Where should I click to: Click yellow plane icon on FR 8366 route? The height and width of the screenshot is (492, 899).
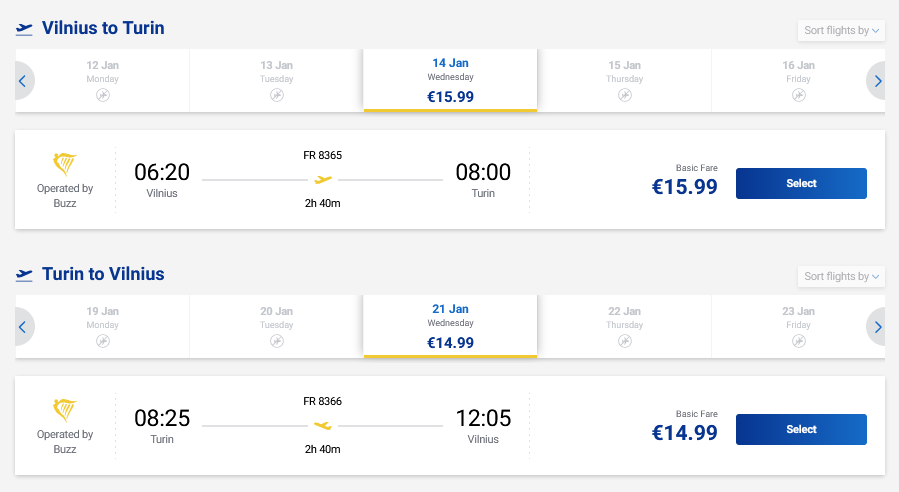pos(322,425)
